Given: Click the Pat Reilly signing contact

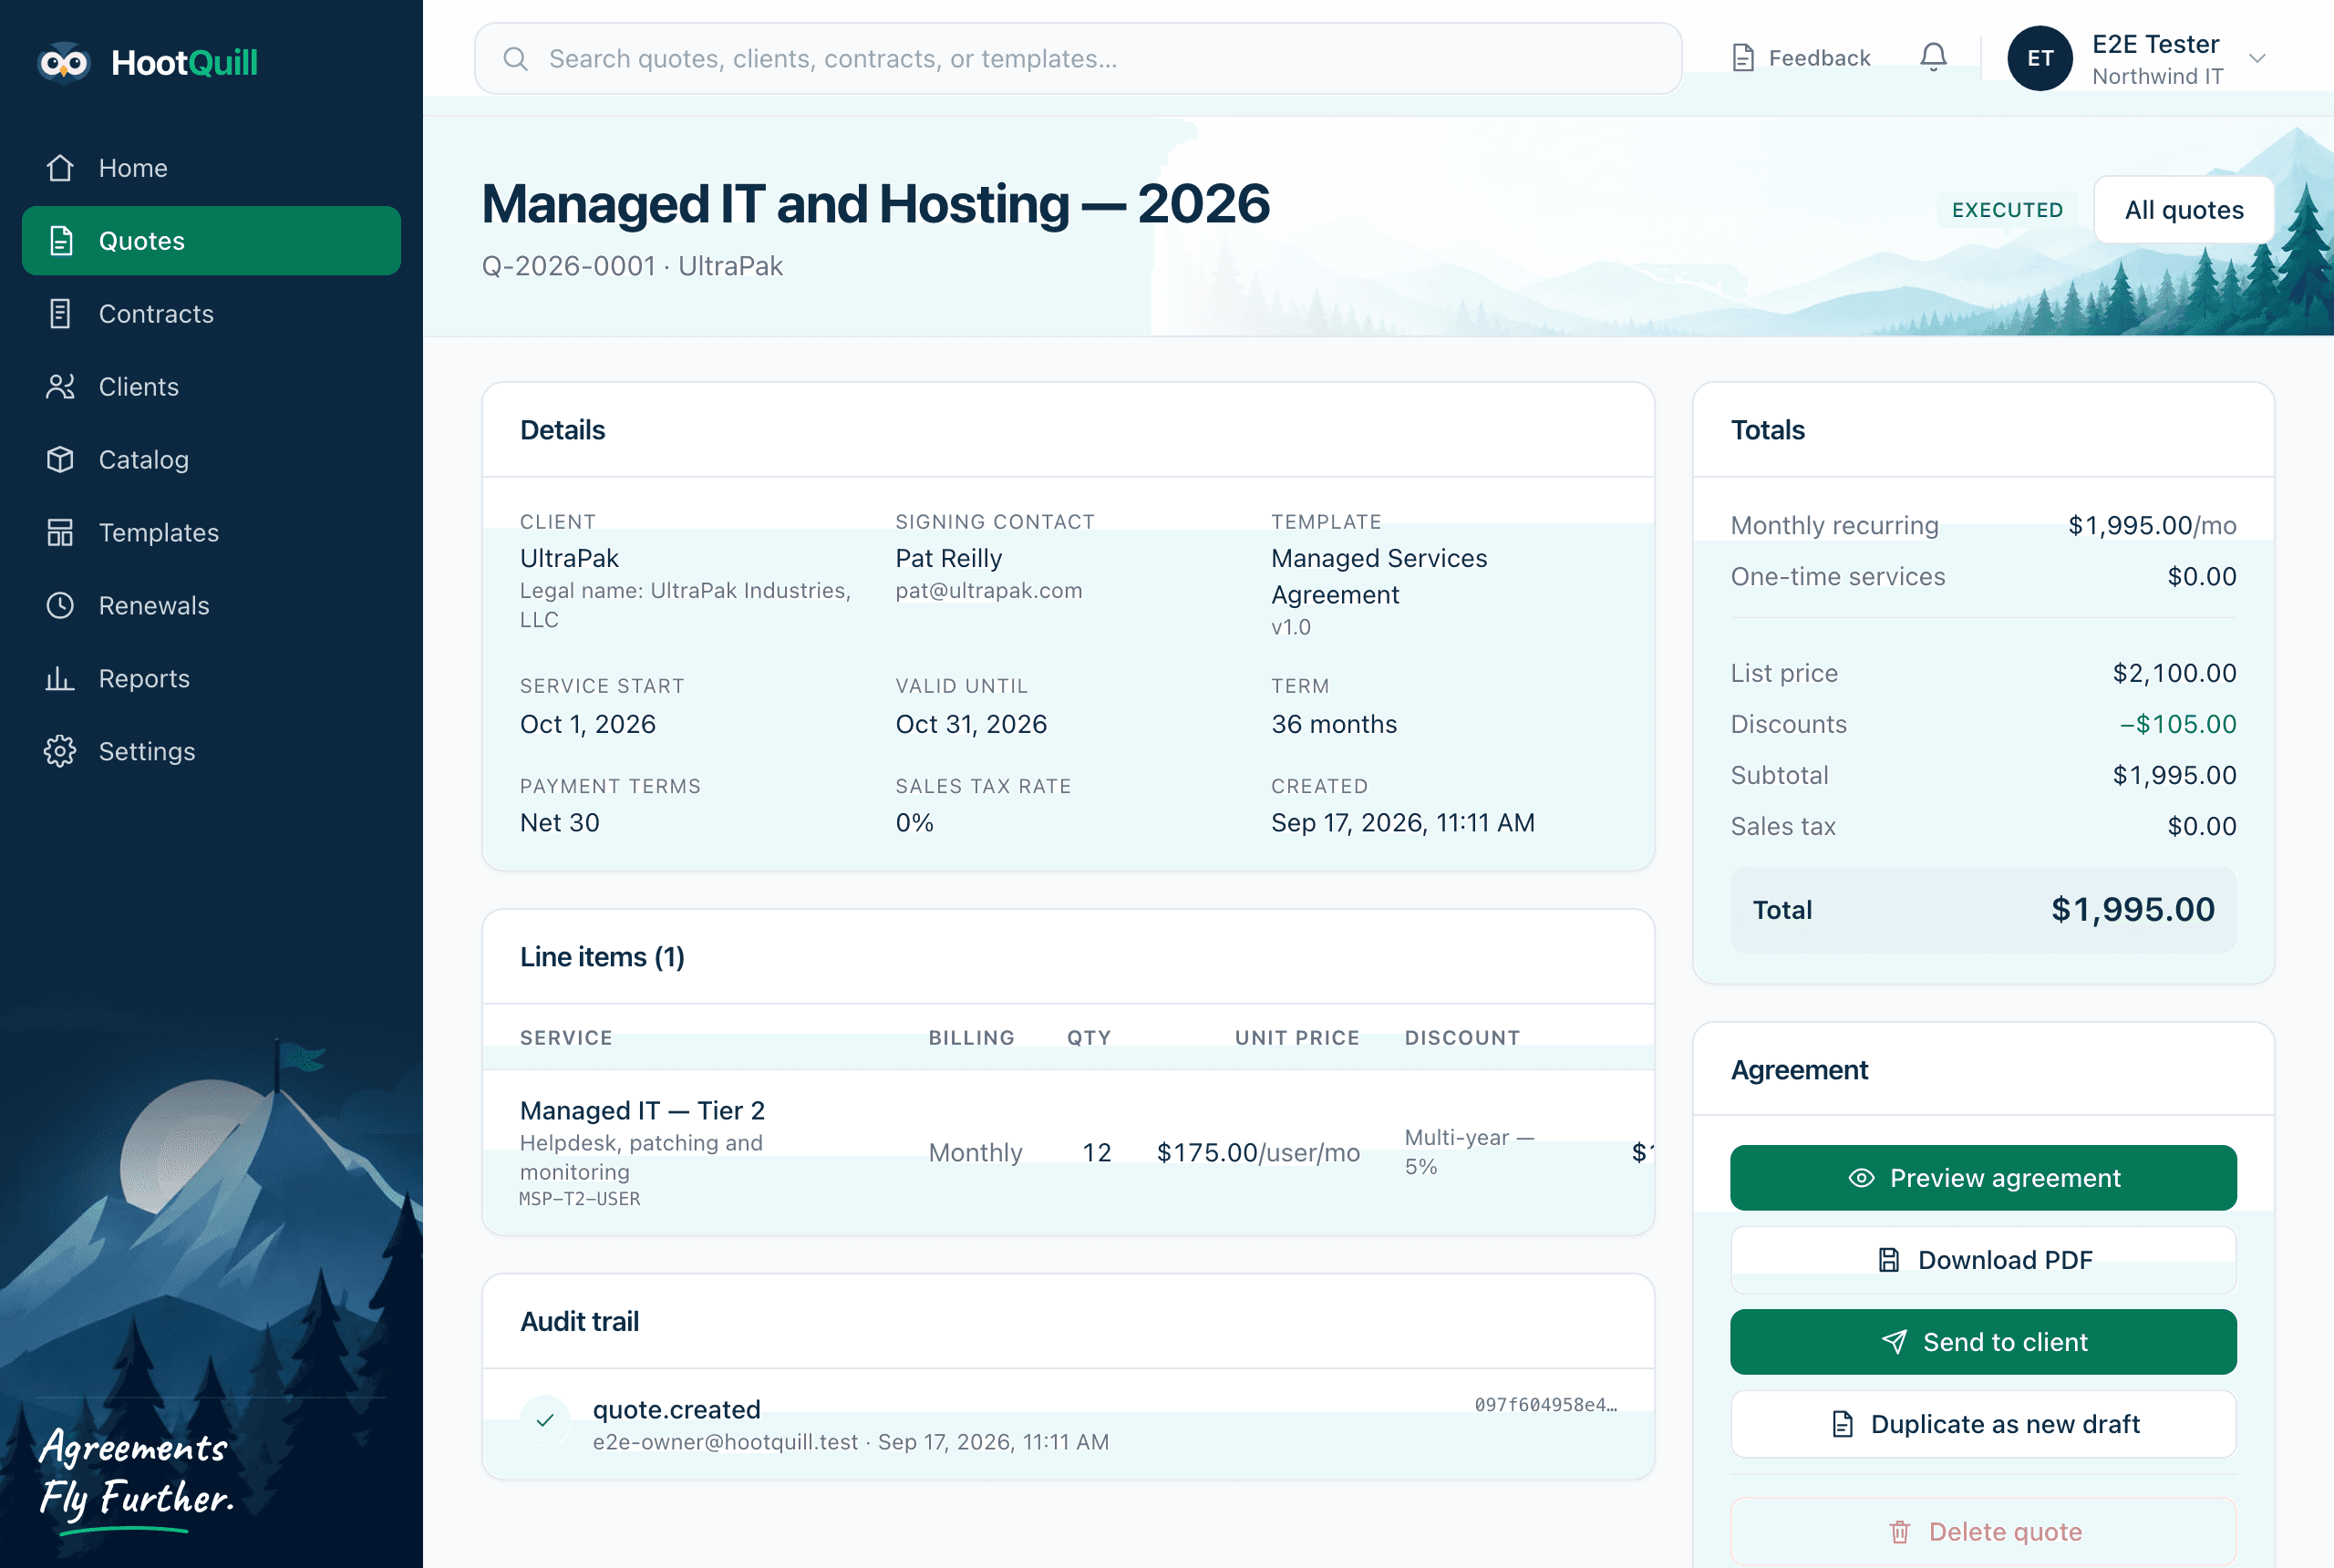Looking at the screenshot, I should pyautogui.click(x=949, y=558).
